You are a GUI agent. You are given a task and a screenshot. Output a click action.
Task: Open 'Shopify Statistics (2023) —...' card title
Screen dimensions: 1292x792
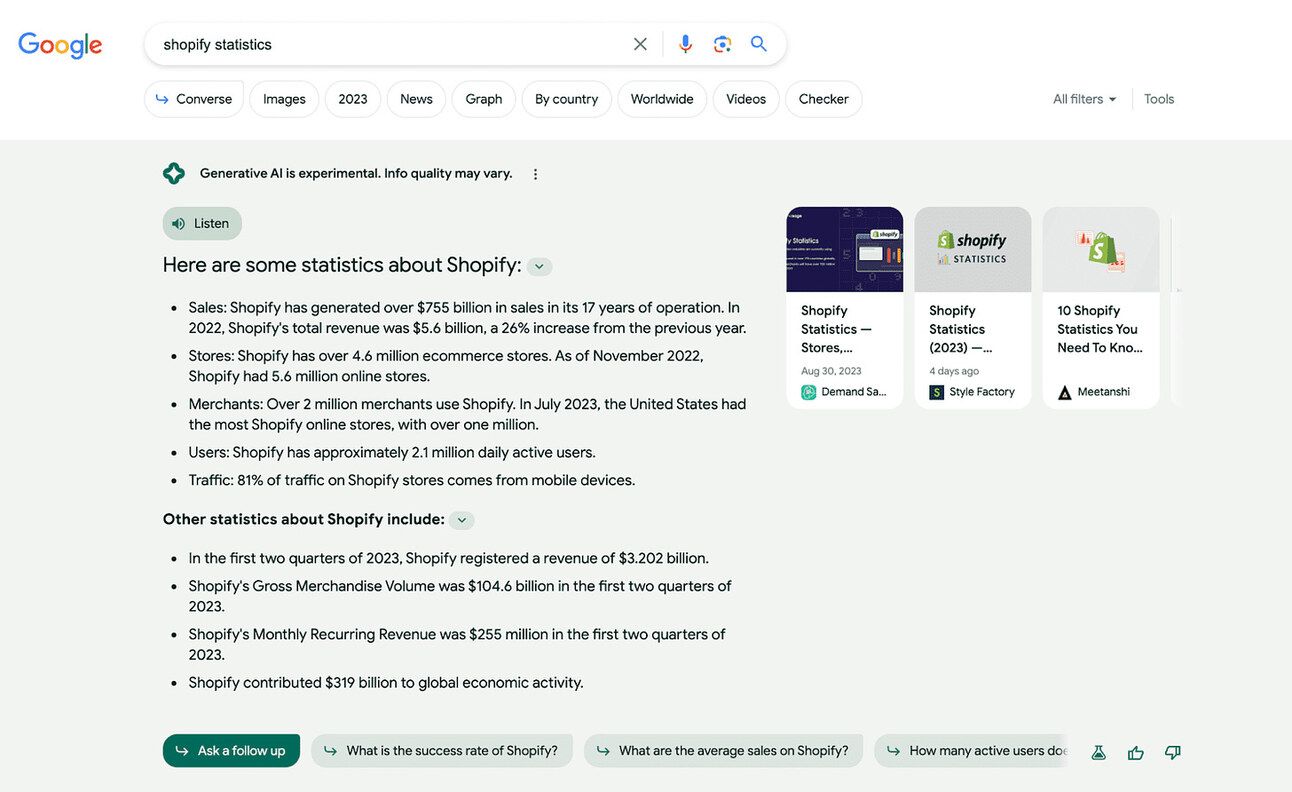961,329
